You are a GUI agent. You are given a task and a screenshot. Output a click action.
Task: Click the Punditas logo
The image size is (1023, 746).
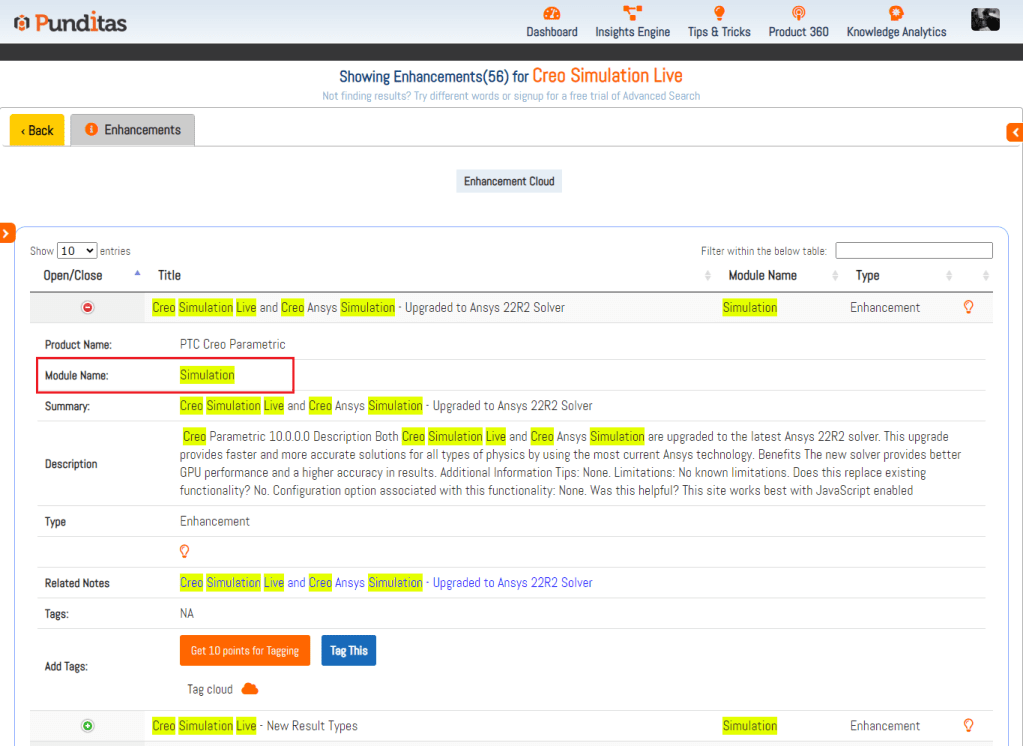coord(70,21)
